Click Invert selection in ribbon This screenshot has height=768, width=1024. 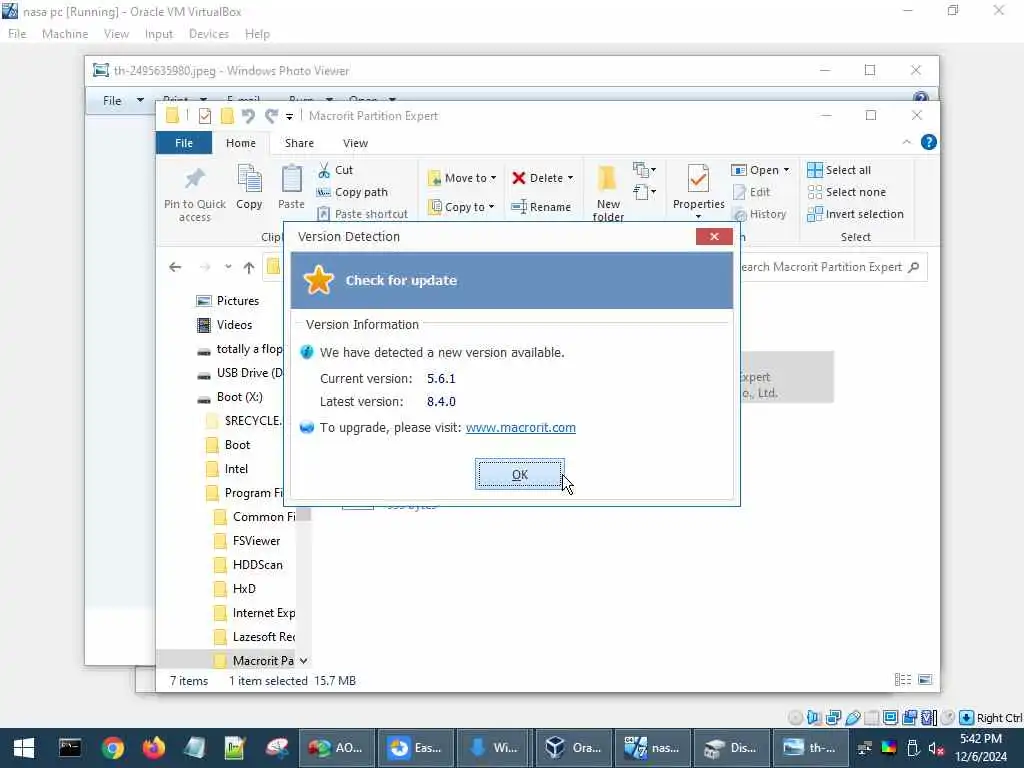(856, 214)
